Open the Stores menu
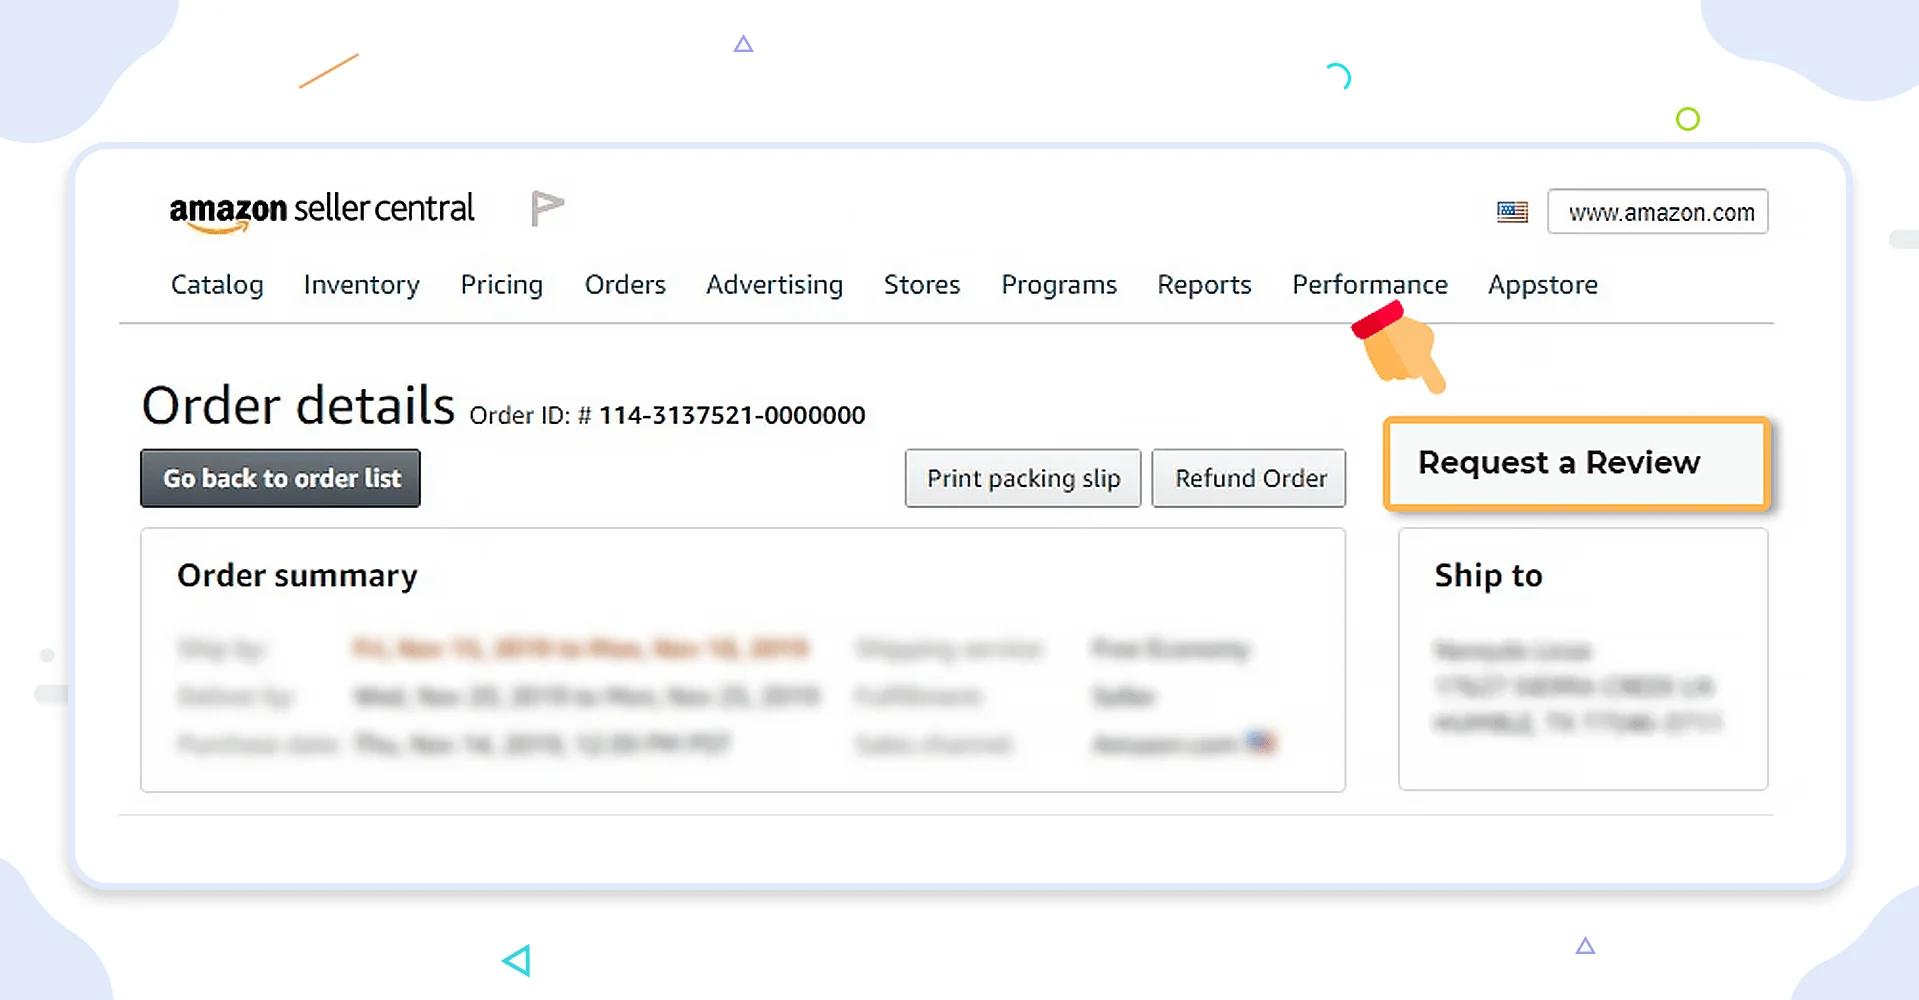1919x1000 pixels. pos(921,285)
